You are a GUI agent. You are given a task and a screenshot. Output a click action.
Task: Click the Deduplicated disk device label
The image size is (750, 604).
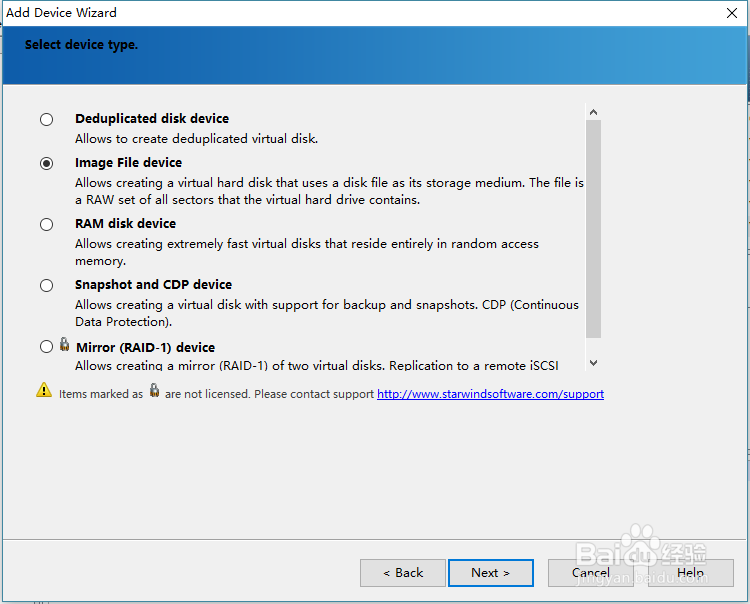click(x=152, y=119)
